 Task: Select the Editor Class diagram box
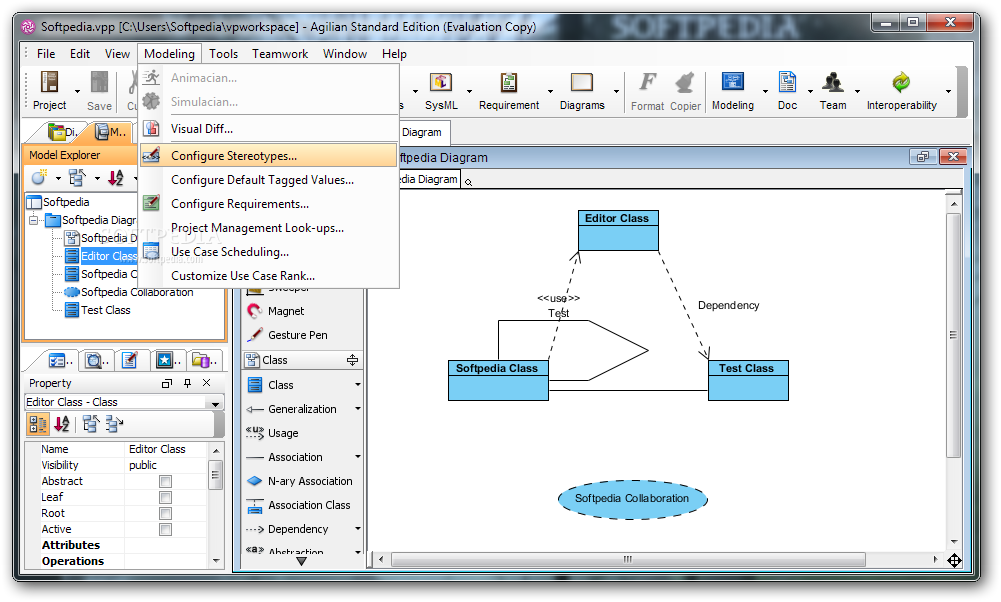618,230
